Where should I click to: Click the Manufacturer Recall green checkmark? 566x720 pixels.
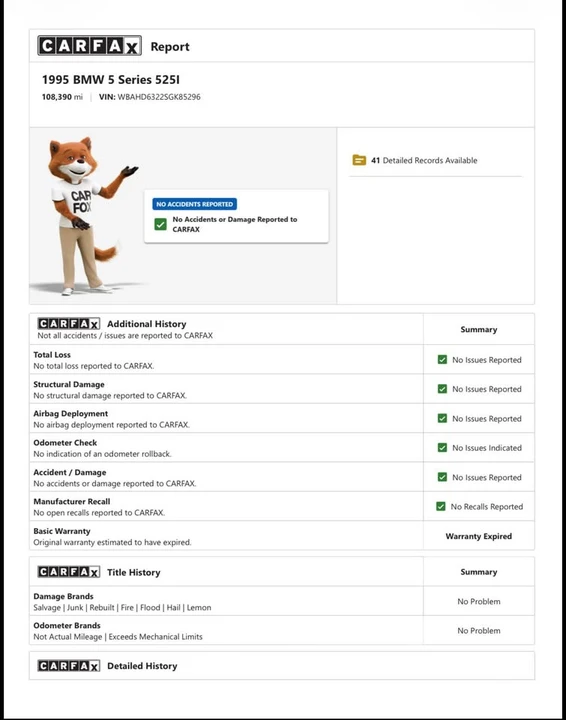point(441,506)
